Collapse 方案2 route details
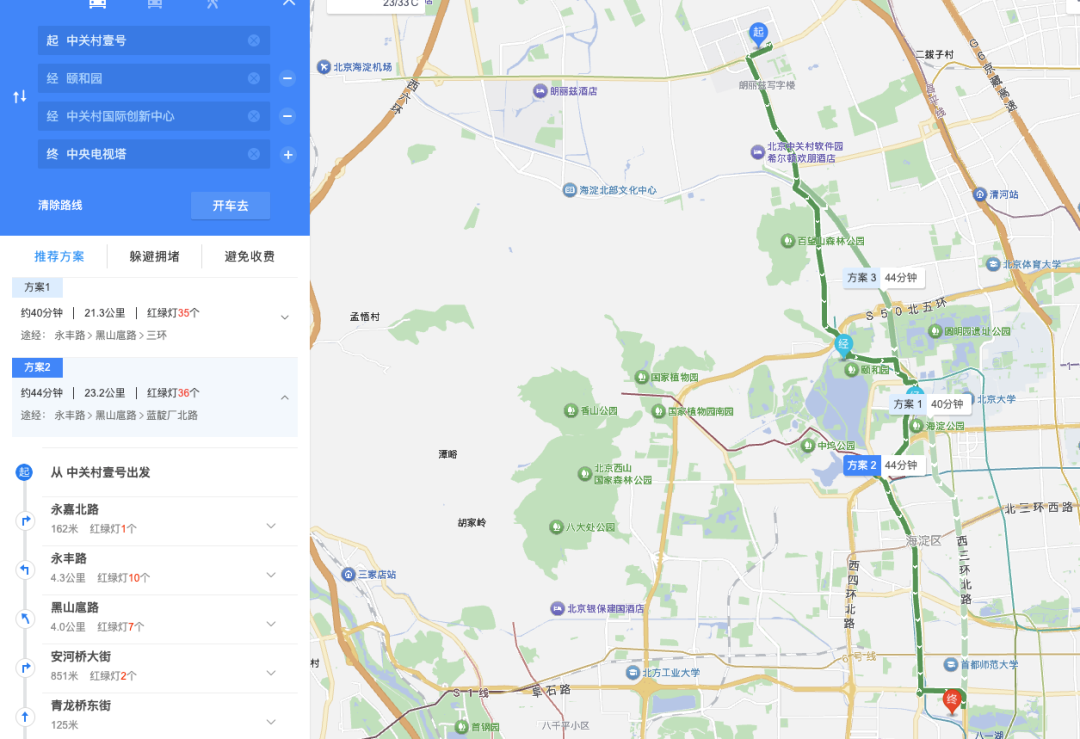 coord(284,397)
